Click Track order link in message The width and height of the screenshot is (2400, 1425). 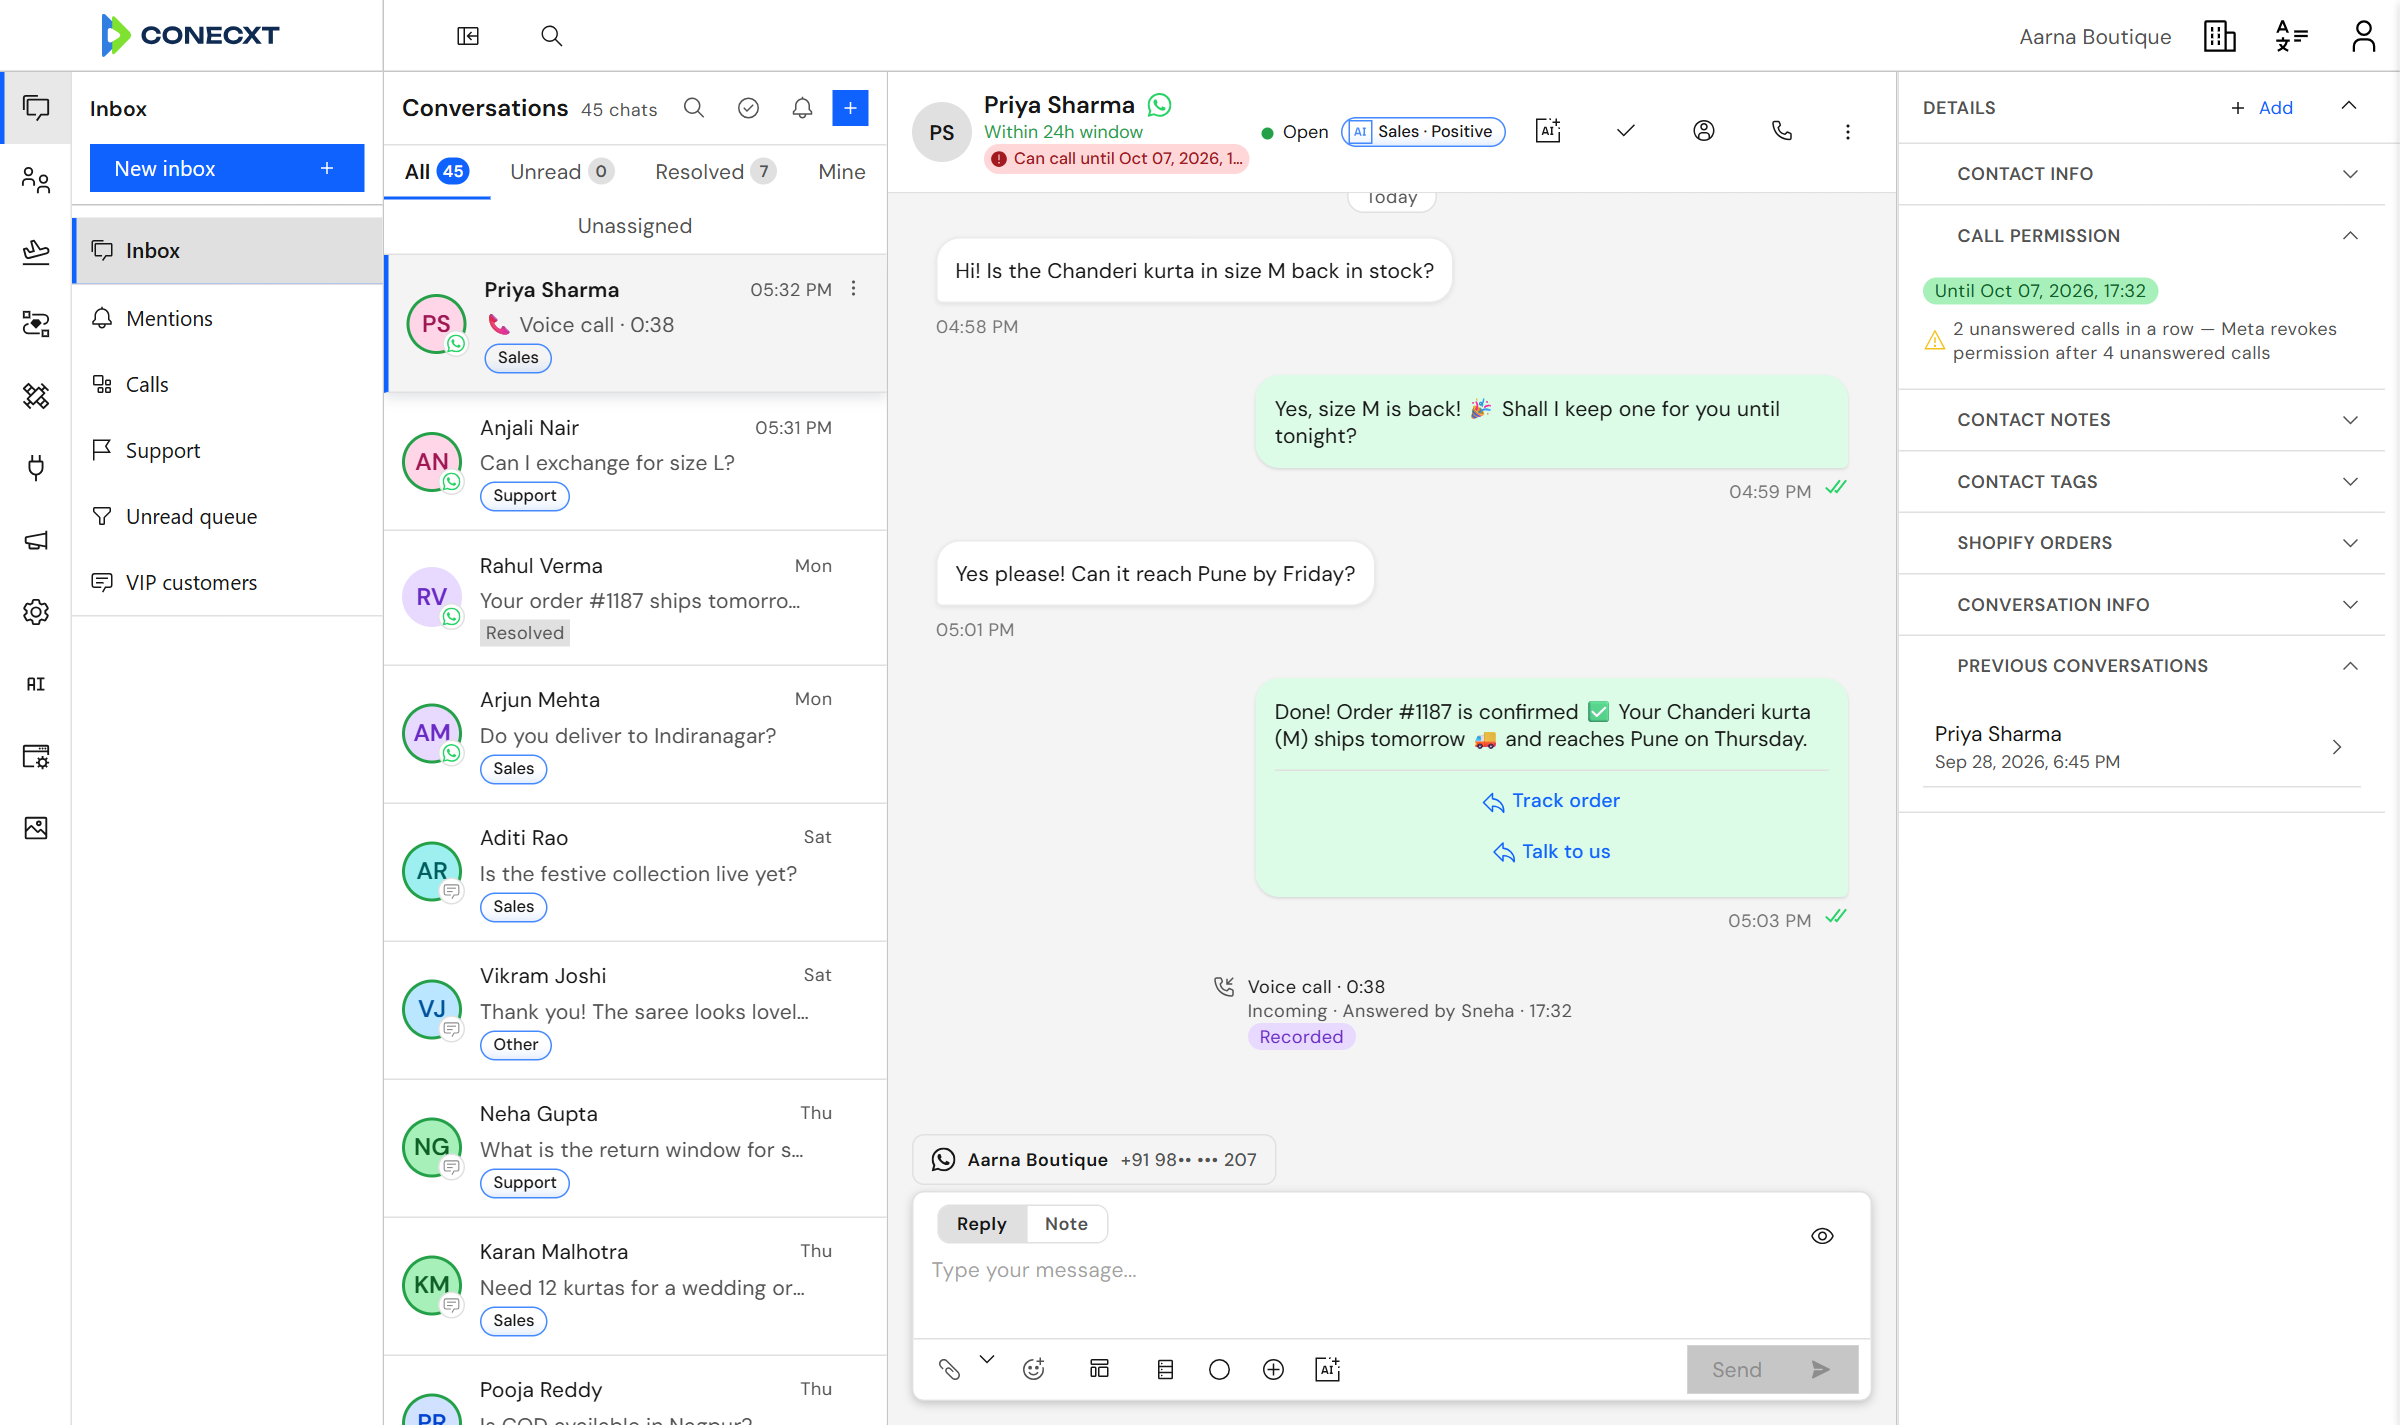pos(1551,801)
